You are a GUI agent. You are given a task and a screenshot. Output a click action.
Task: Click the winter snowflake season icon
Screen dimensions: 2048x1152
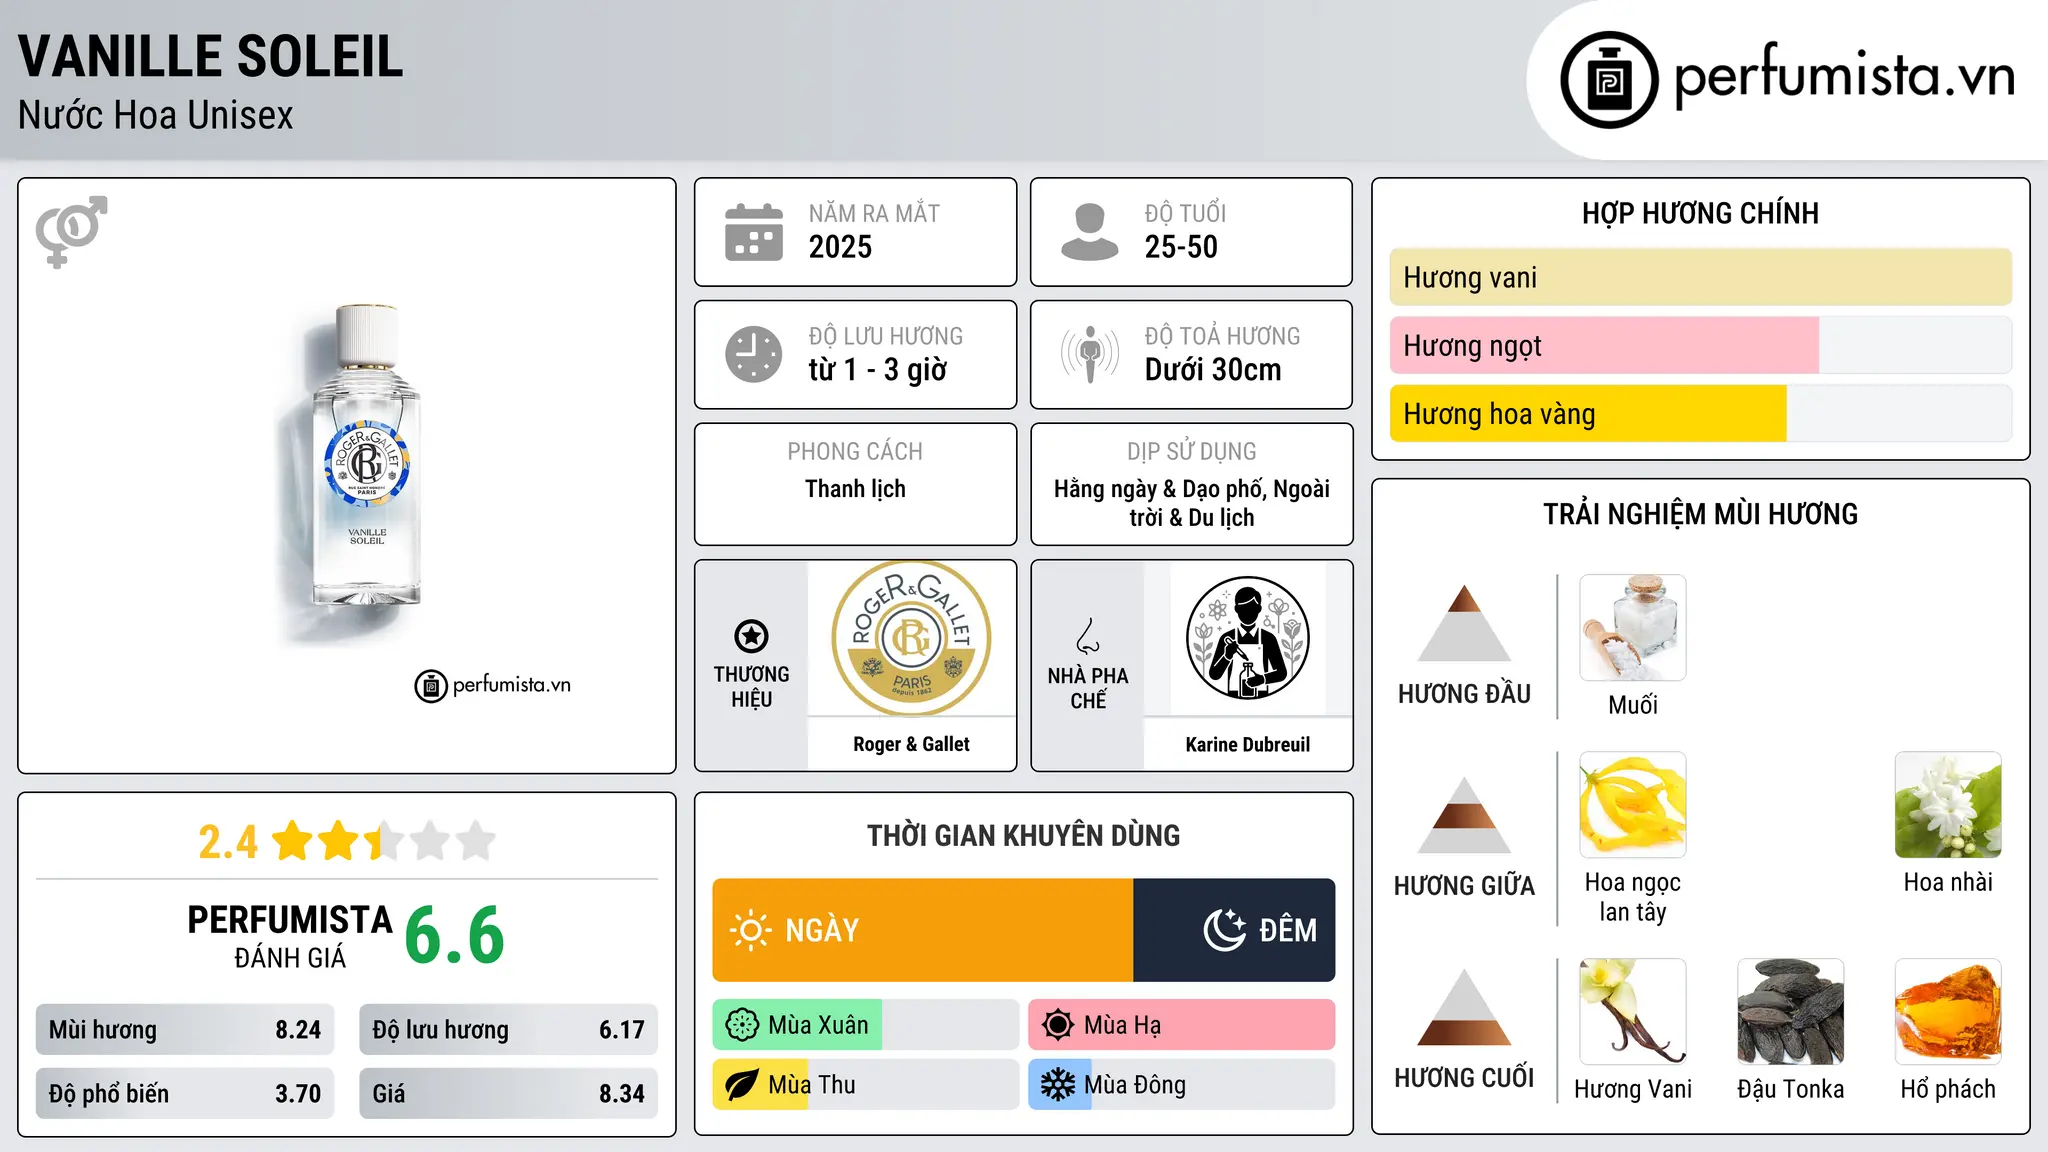1058,1085
